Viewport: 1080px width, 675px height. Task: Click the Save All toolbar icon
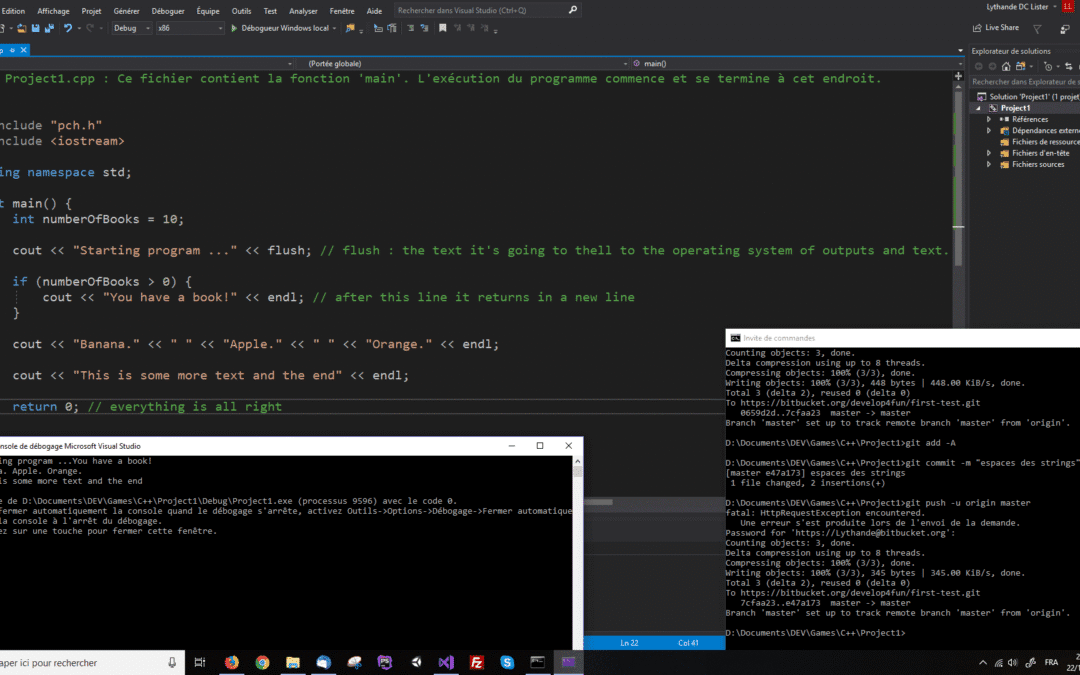click(47, 28)
